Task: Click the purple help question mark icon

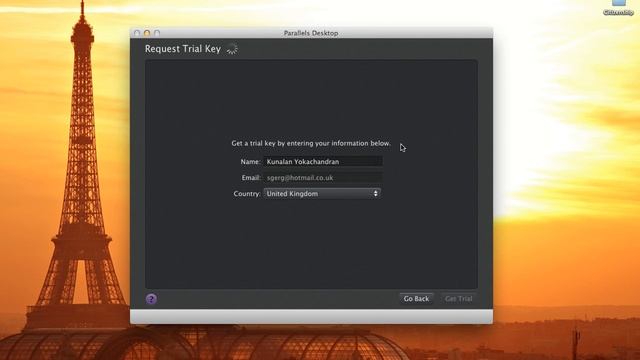Action: (x=151, y=299)
